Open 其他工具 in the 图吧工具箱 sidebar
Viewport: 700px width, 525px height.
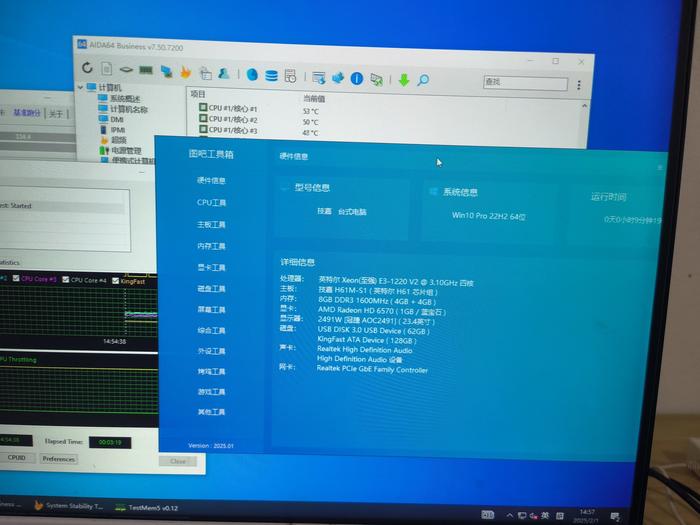pos(211,412)
